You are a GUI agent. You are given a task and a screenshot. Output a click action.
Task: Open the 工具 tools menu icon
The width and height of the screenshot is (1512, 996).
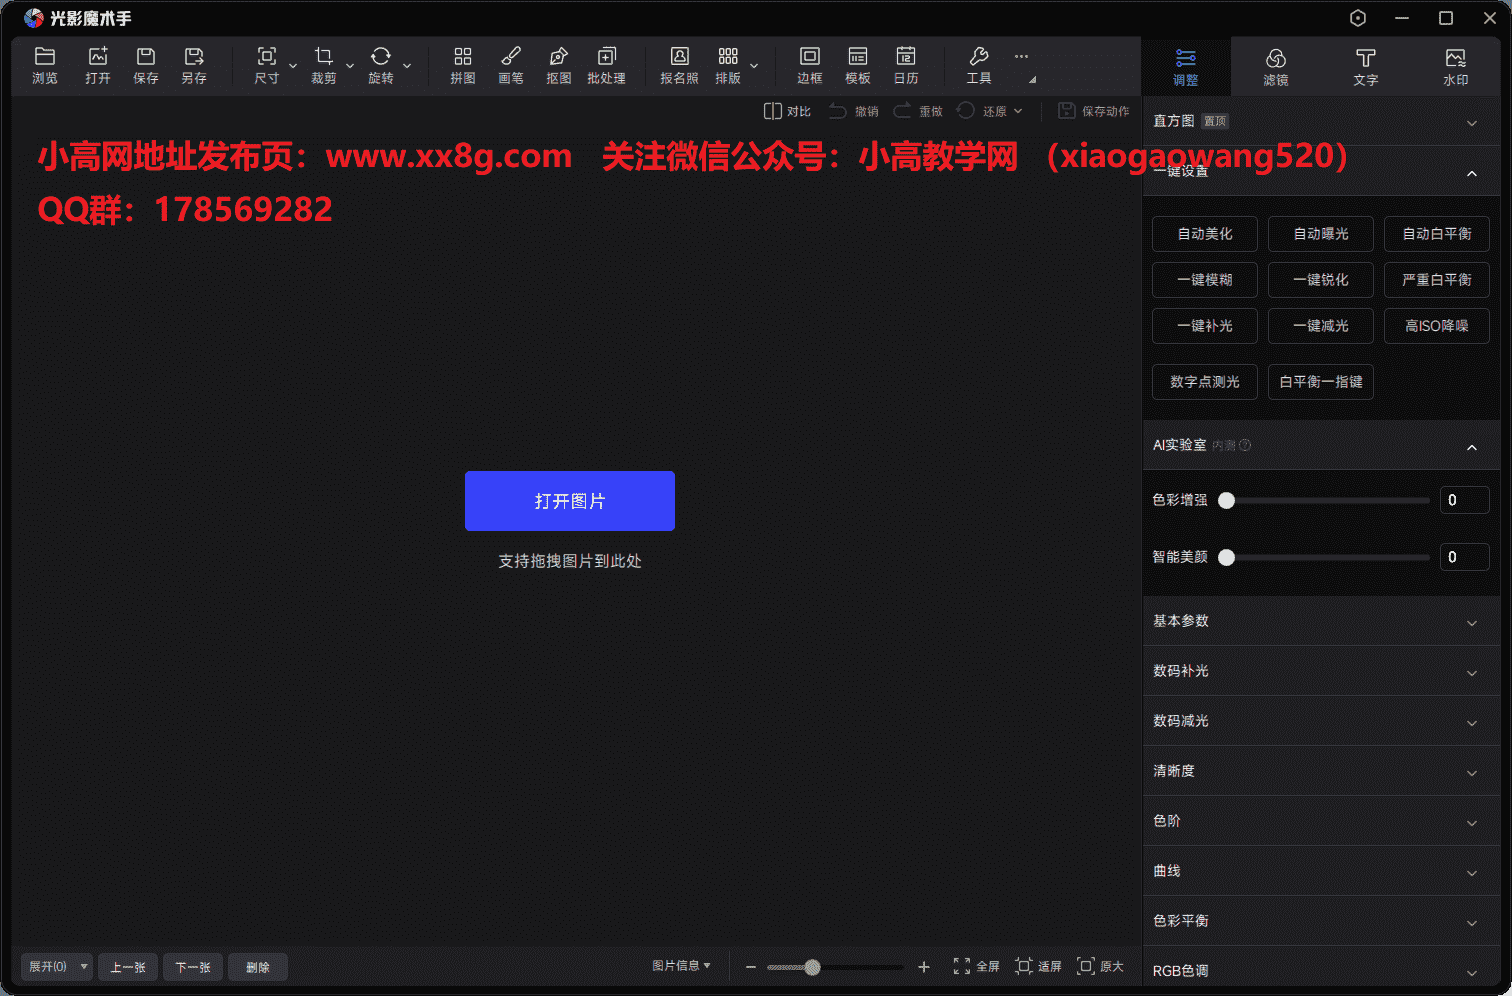click(979, 65)
